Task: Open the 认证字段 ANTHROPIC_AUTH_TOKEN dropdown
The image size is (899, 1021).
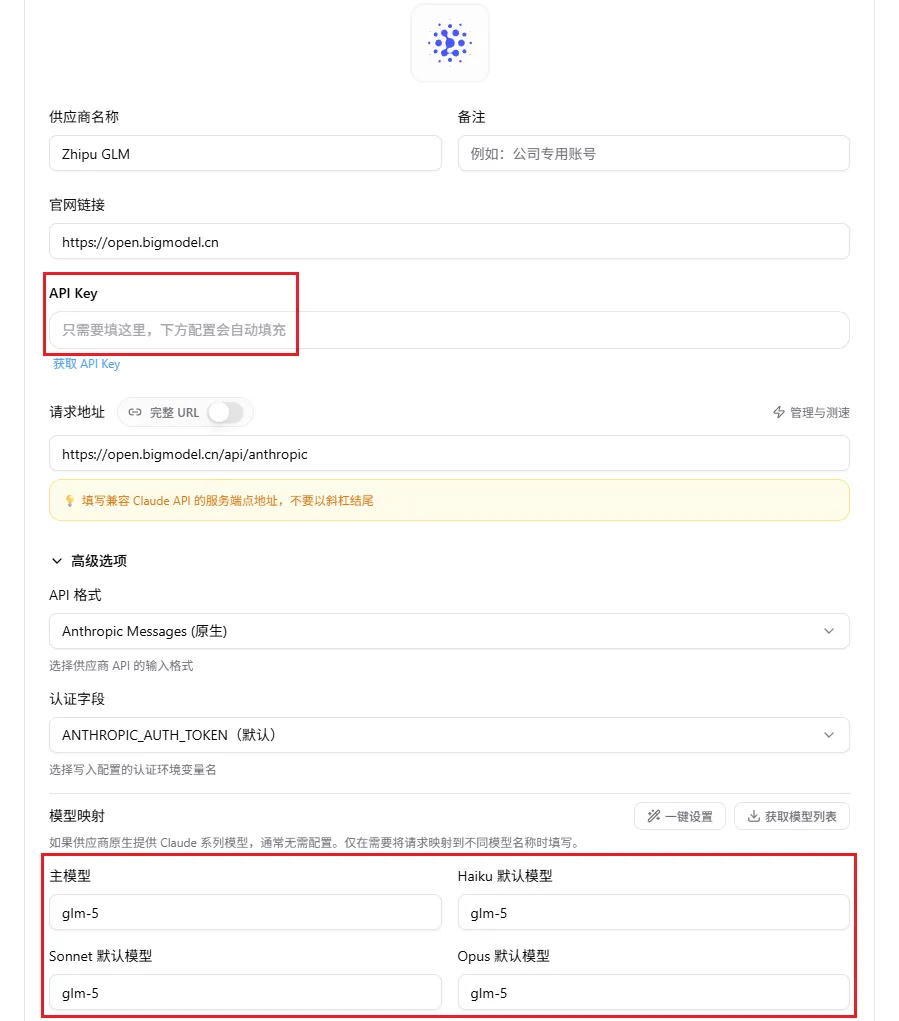Action: click(449, 735)
